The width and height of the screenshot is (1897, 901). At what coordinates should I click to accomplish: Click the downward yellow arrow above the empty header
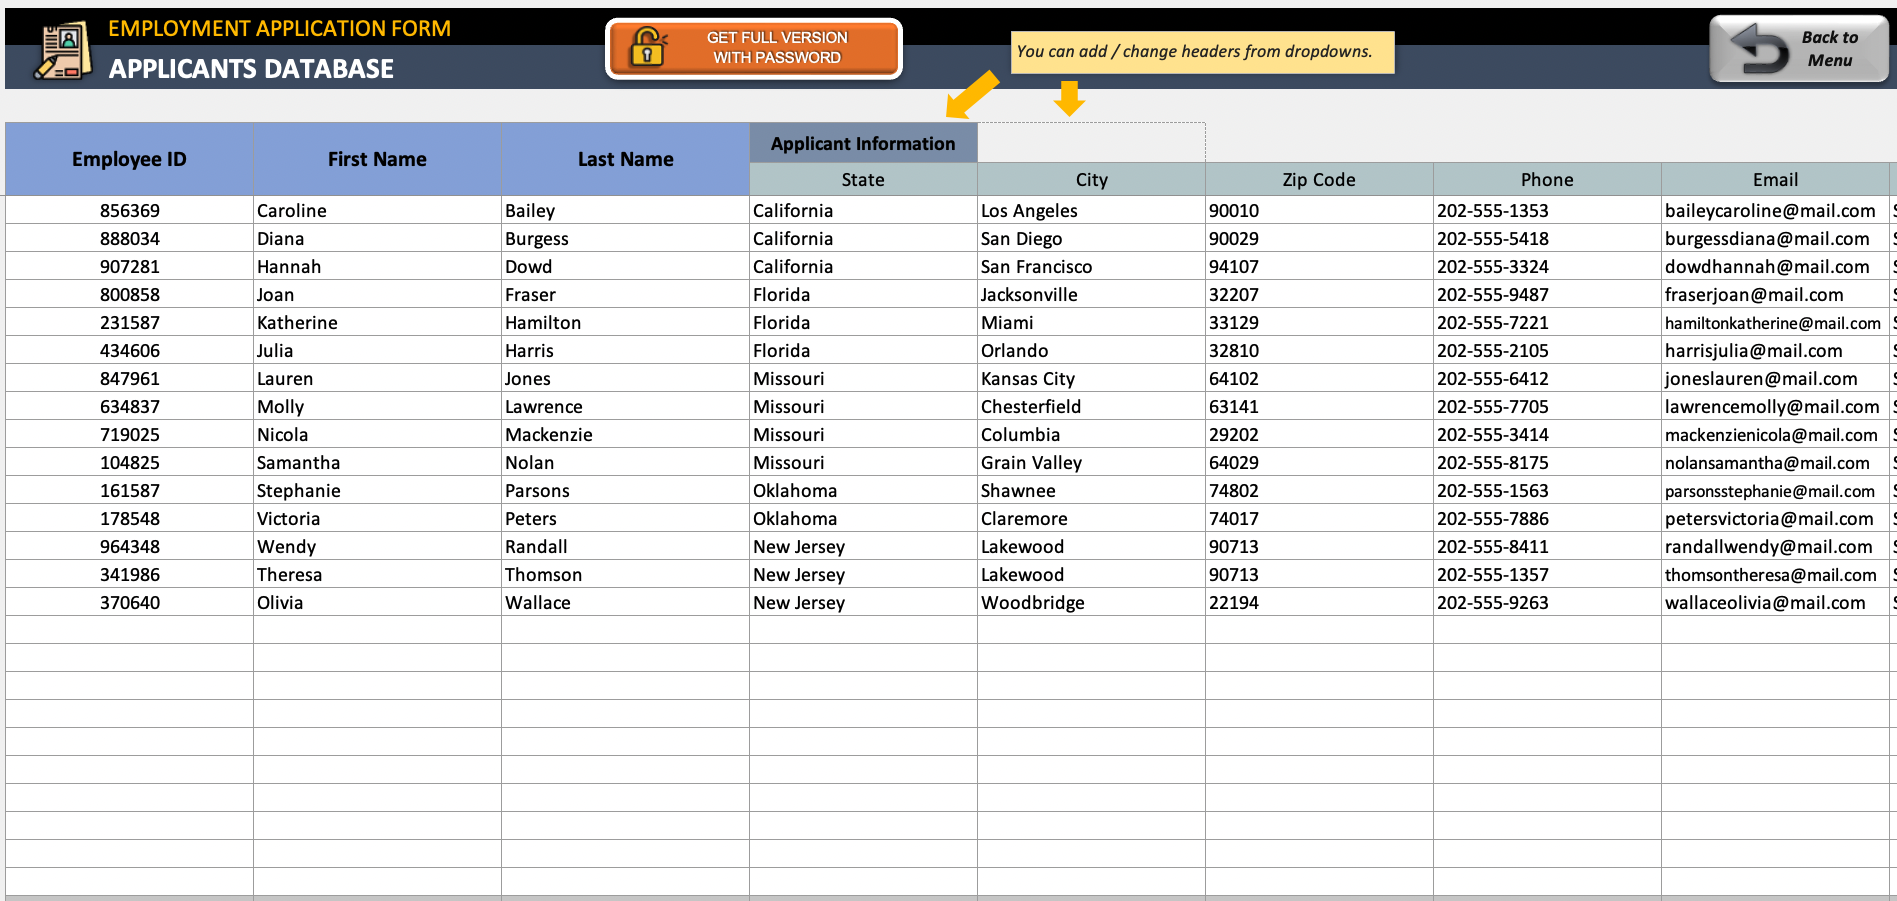pos(1069,99)
